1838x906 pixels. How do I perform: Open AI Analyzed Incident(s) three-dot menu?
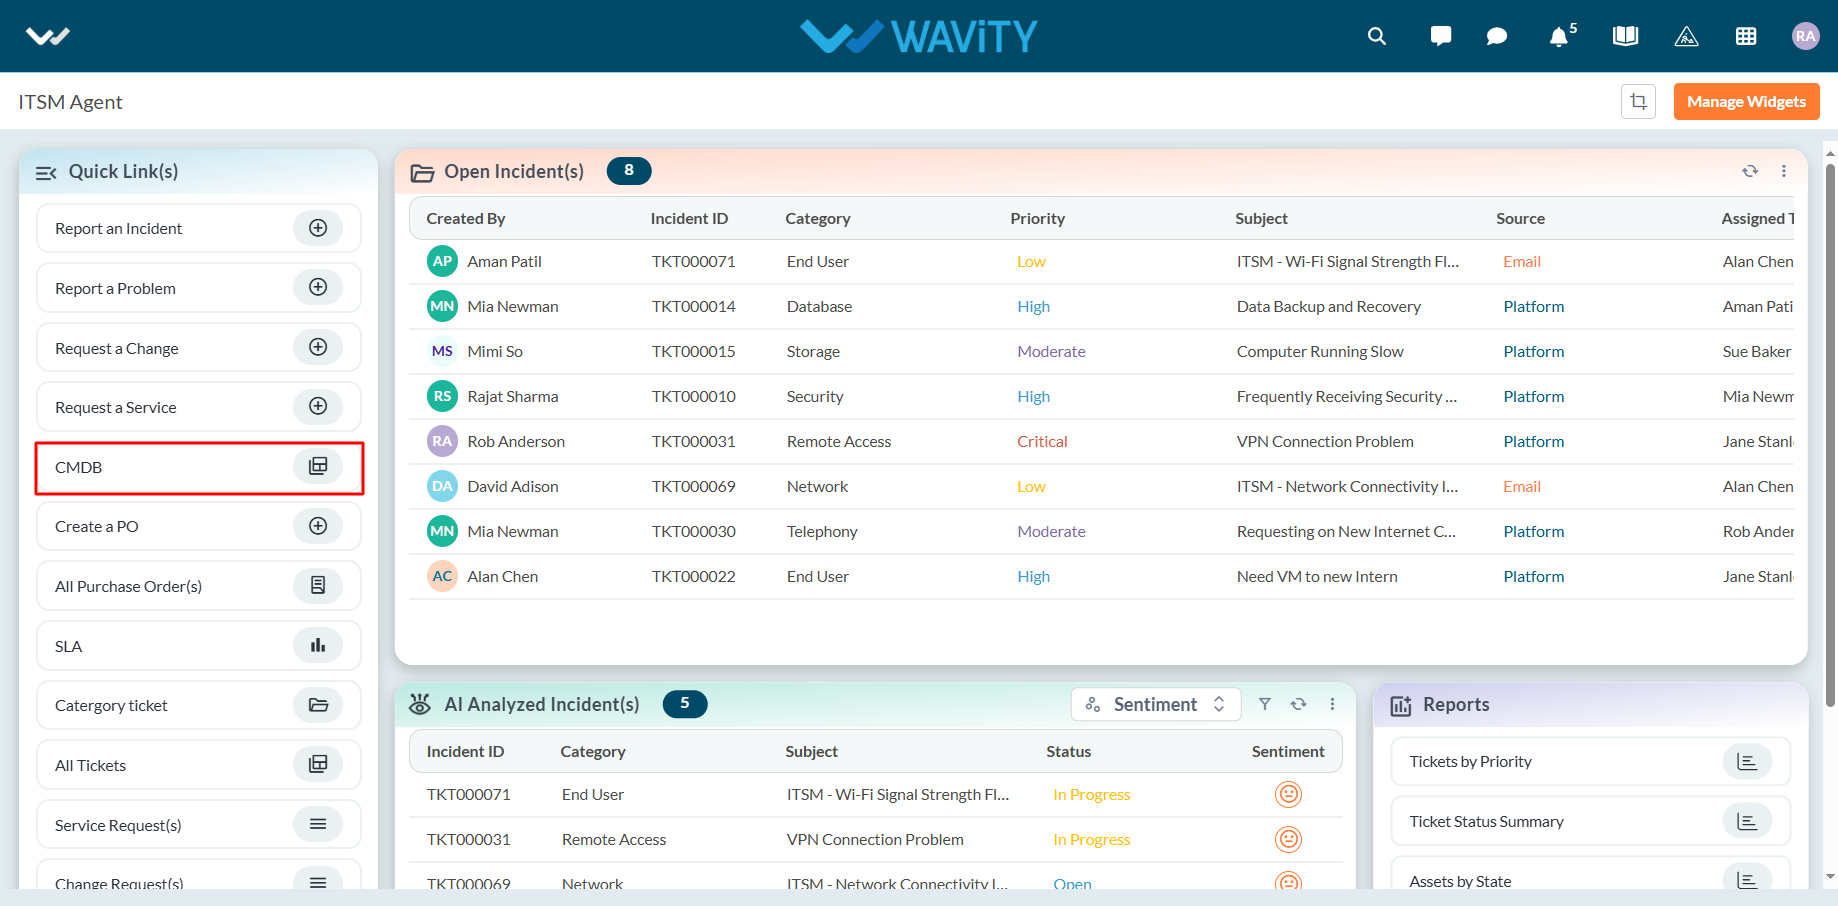(x=1333, y=704)
